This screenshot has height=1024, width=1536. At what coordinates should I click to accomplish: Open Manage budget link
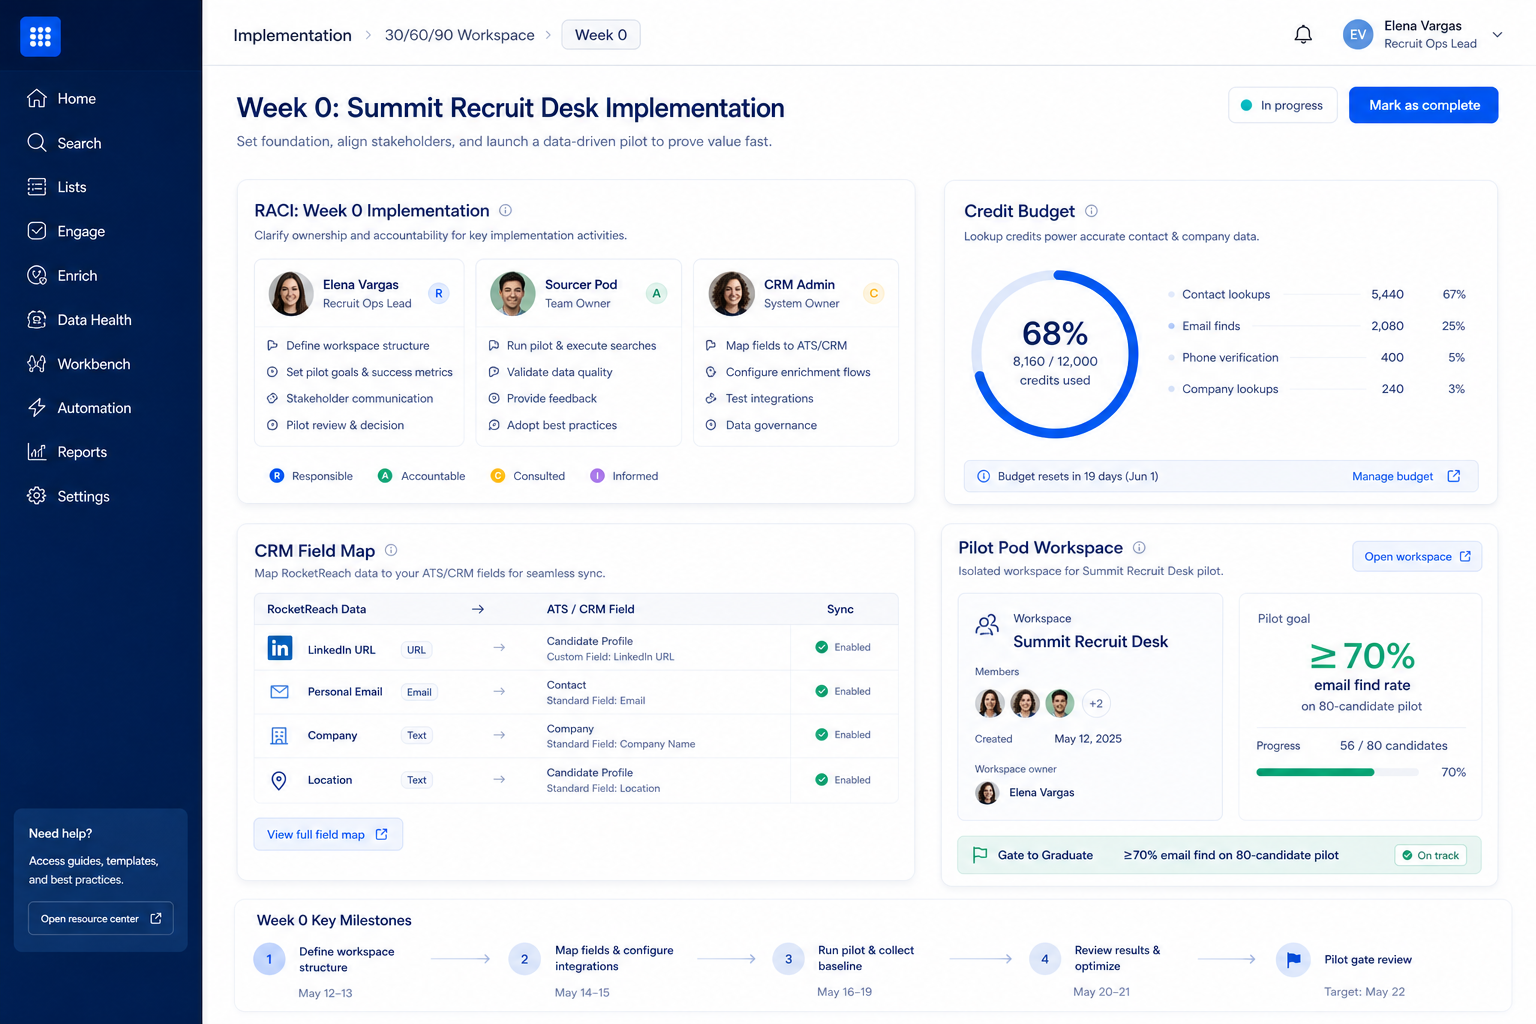pyautogui.click(x=1406, y=477)
